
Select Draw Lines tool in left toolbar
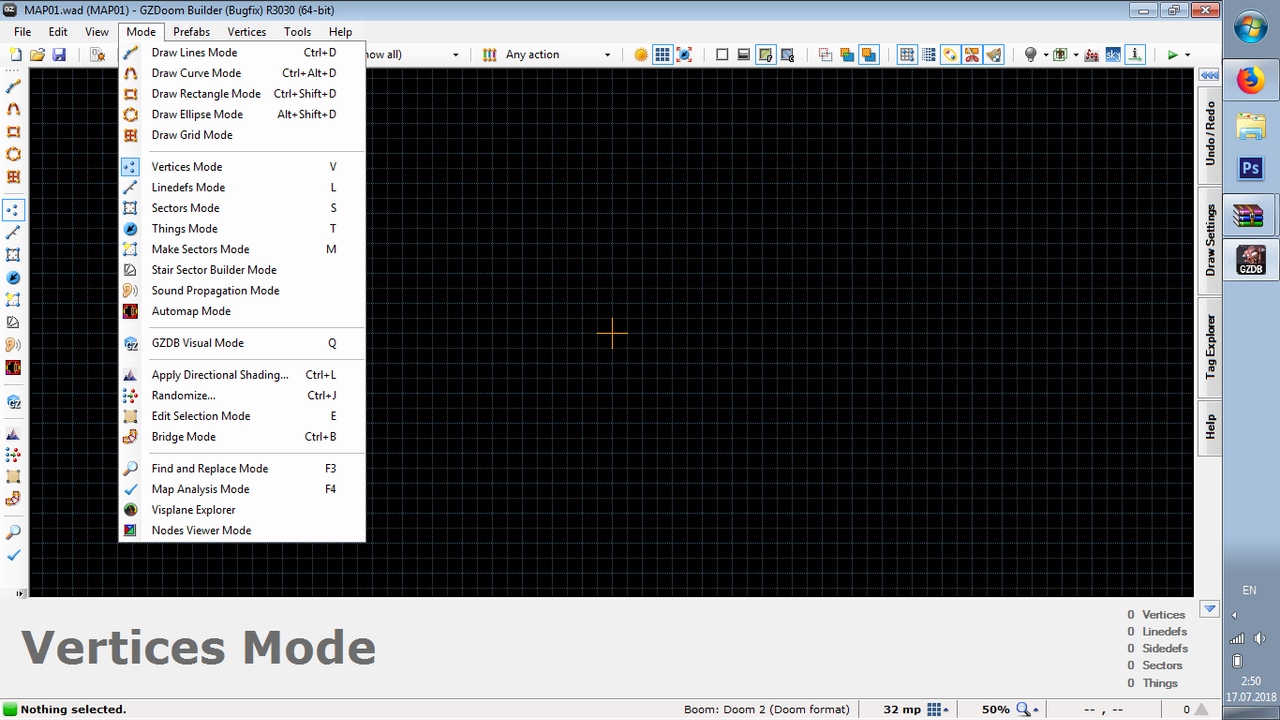pos(14,87)
